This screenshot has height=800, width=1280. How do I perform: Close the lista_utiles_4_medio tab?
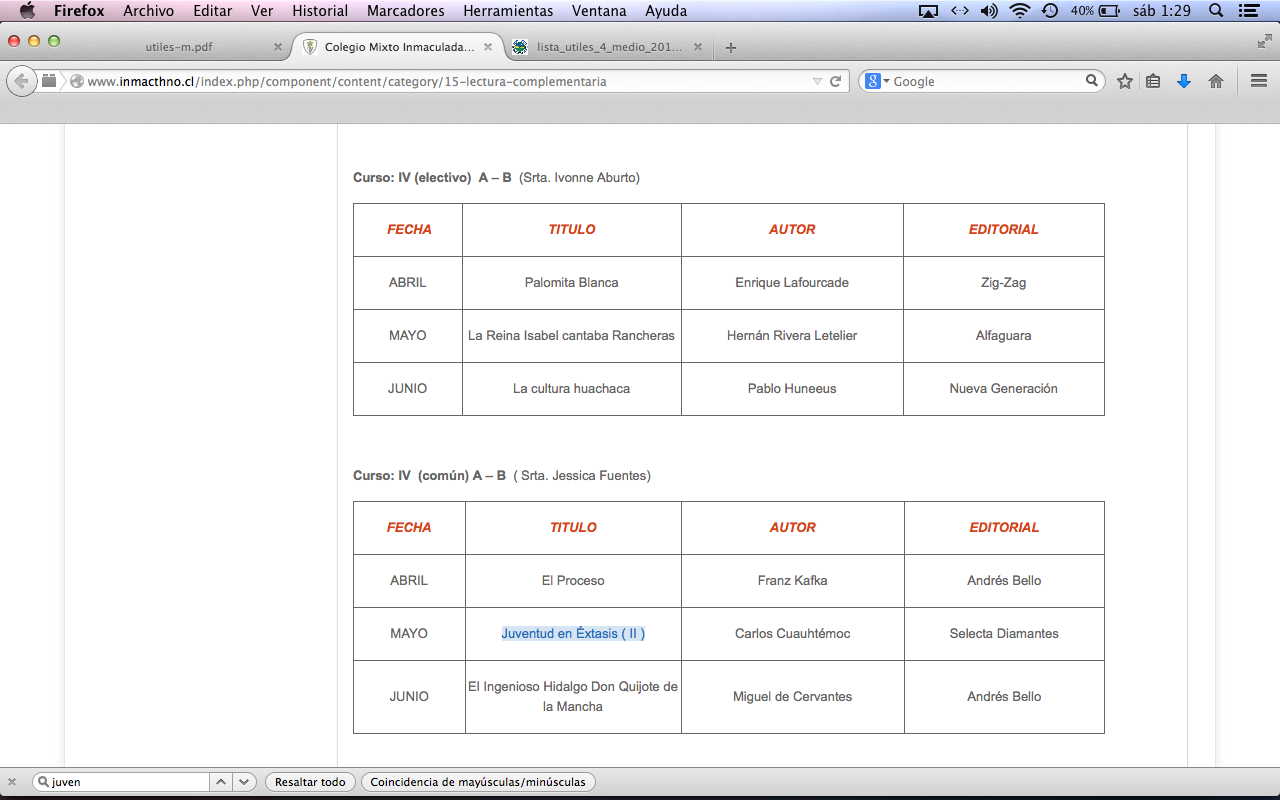click(x=697, y=47)
